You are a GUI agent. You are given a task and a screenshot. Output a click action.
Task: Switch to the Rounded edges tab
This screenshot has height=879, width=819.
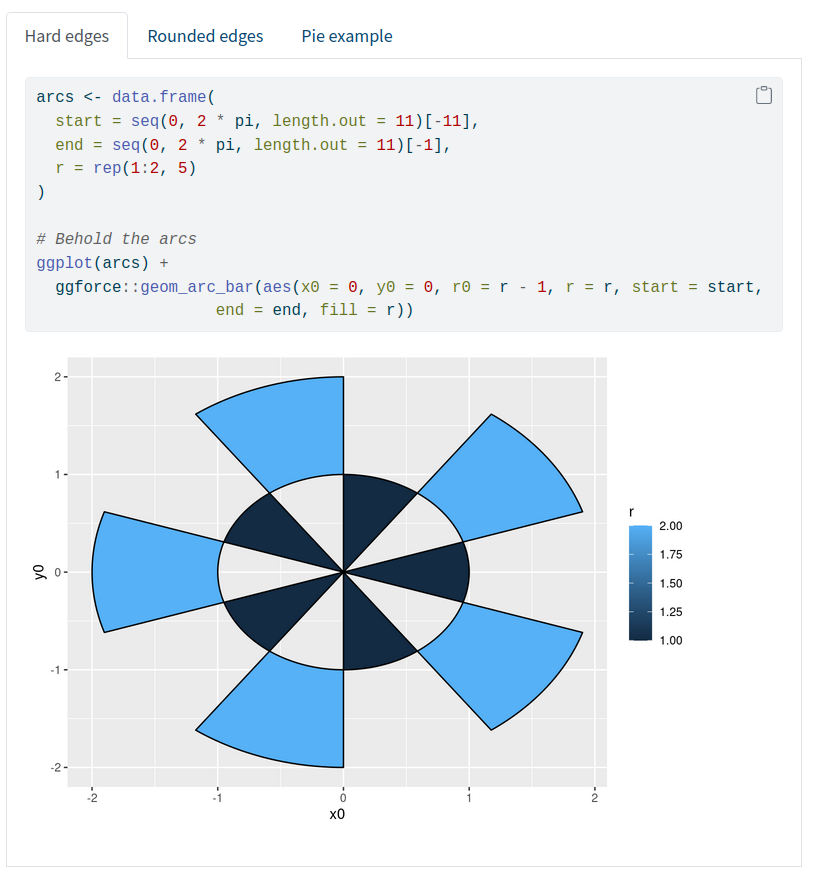[x=205, y=35]
